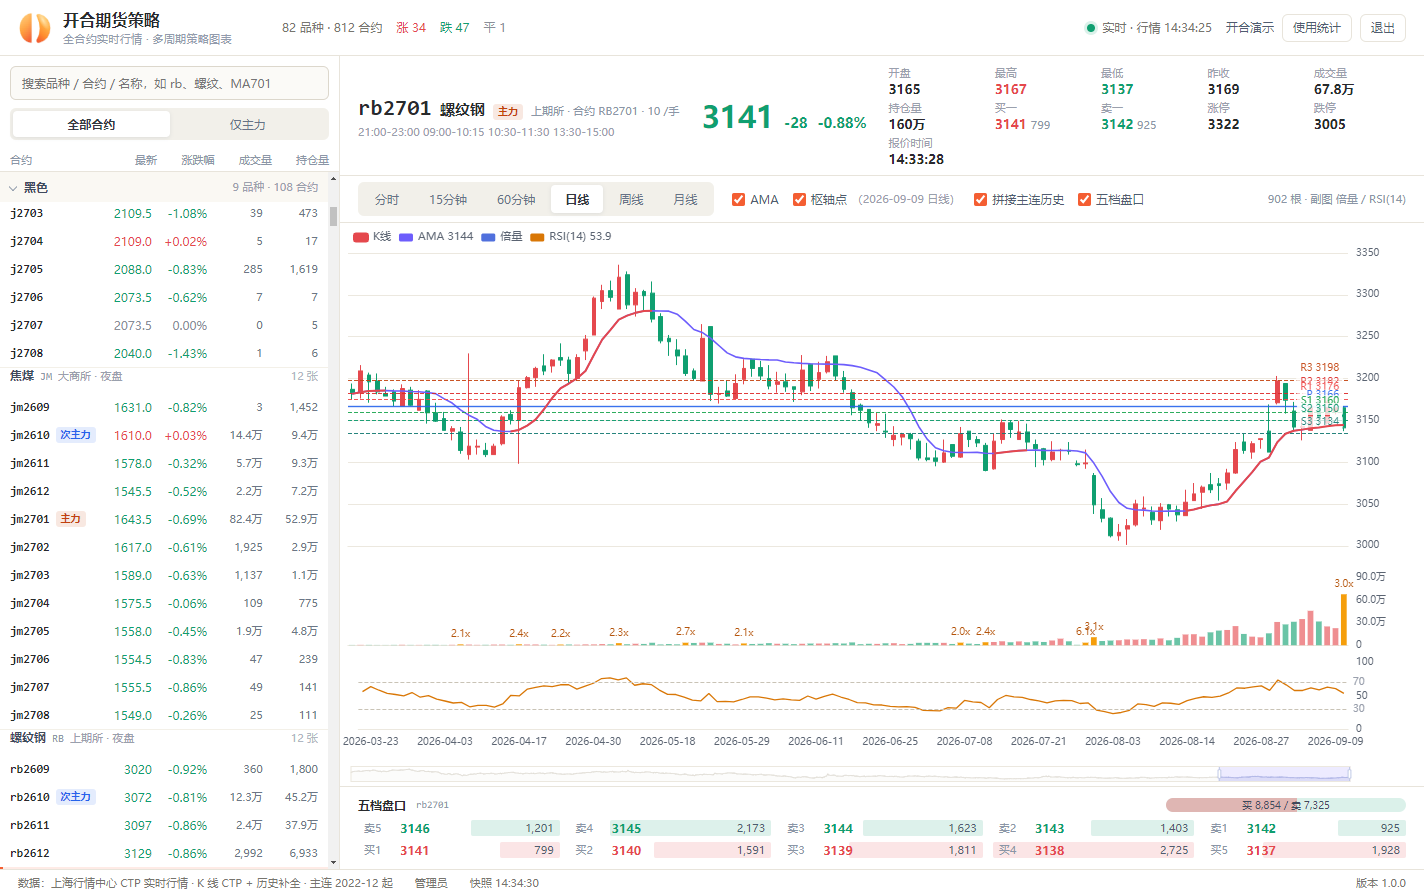Open the jm2611 contract row
Viewport: 1424px width, 895px height.
pos(165,463)
